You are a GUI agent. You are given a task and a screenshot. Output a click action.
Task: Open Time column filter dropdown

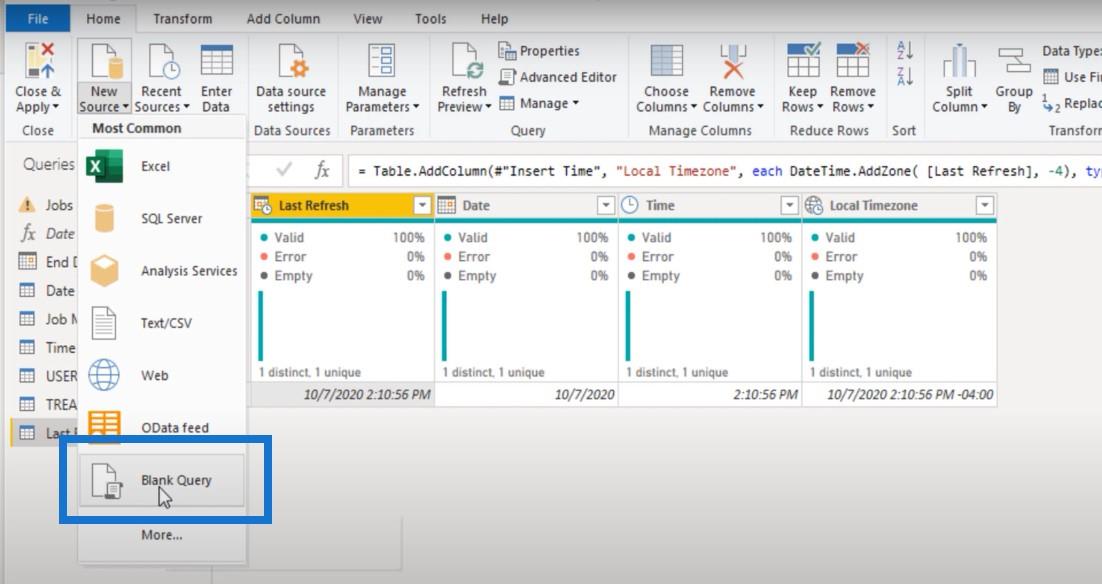coord(789,205)
